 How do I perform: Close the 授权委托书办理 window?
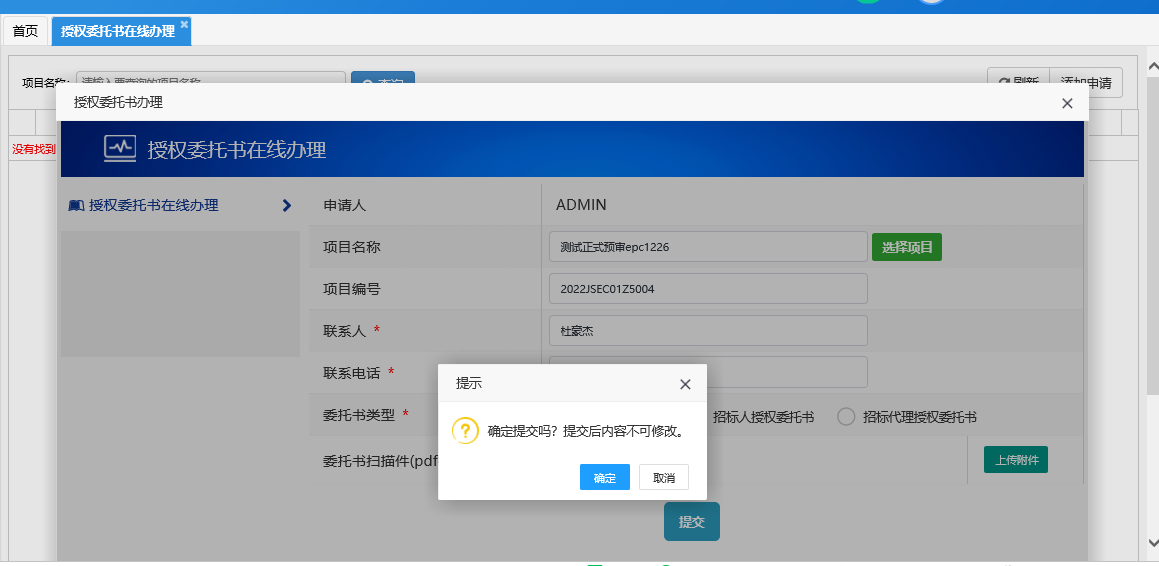pyautogui.click(x=1067, y=103)
